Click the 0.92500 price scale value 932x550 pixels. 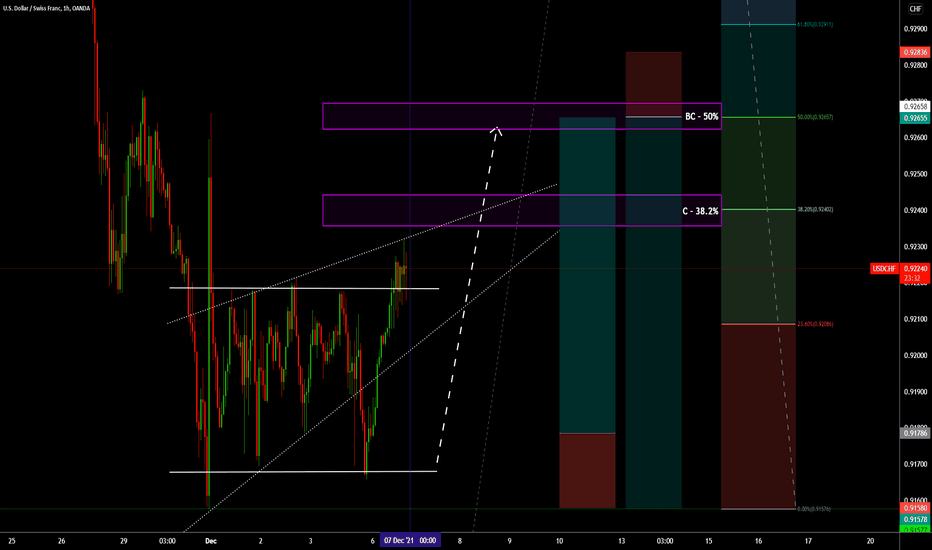(x=915, y=174)
